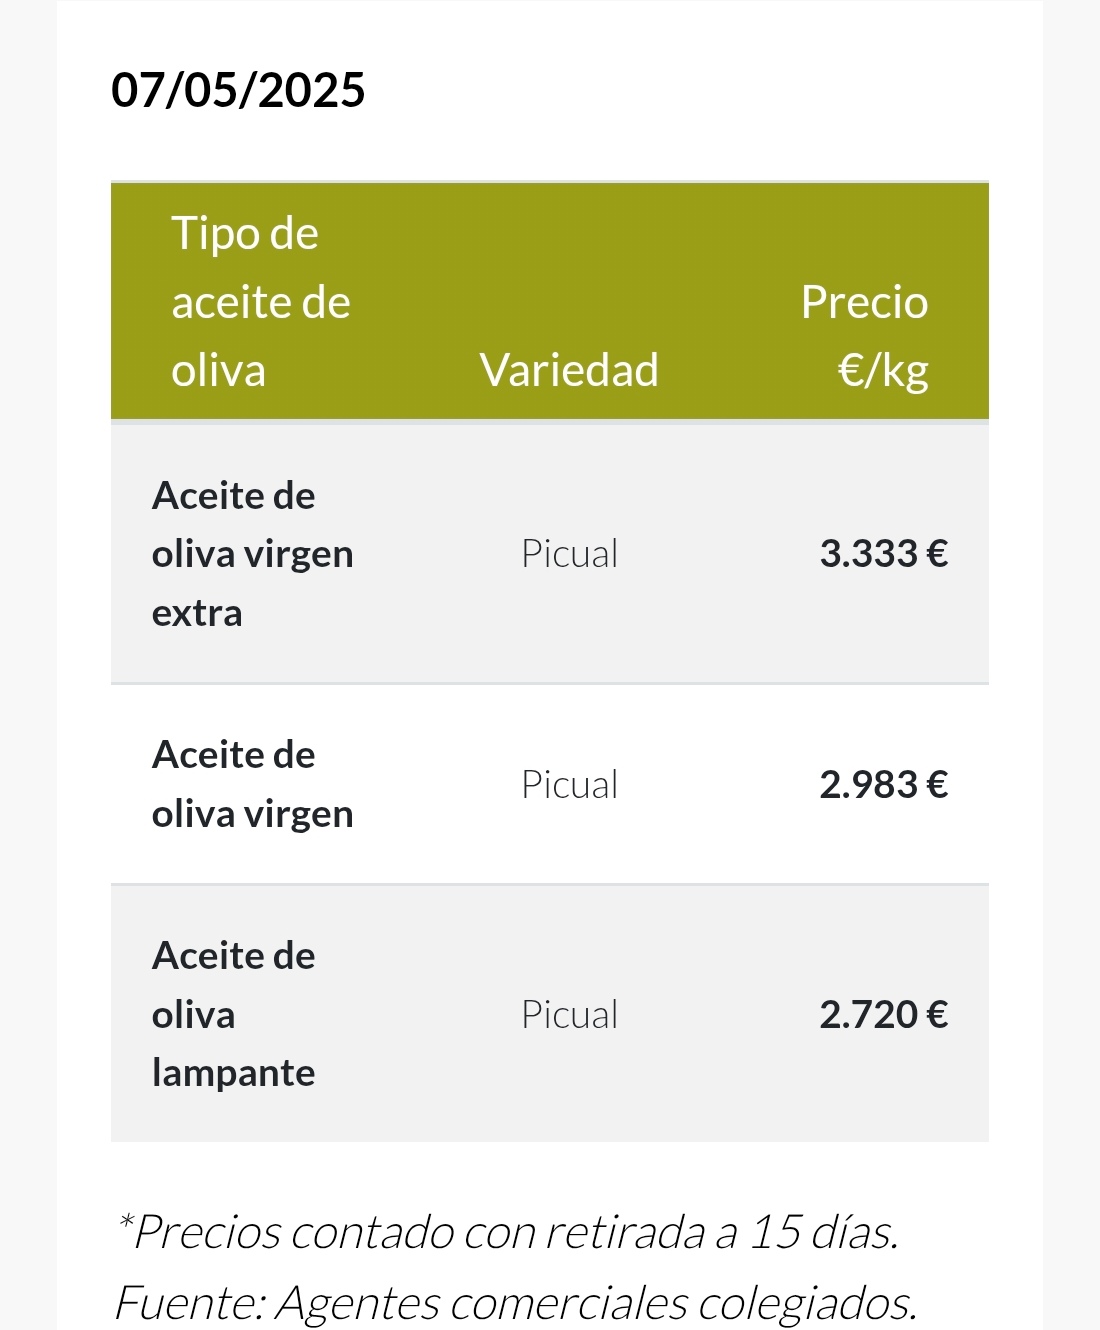The width and height of the screenshot is (1100, 1330).
Task: Click Picual in the lampante row
Action: pyautogui.click(x=569, y=1015)
